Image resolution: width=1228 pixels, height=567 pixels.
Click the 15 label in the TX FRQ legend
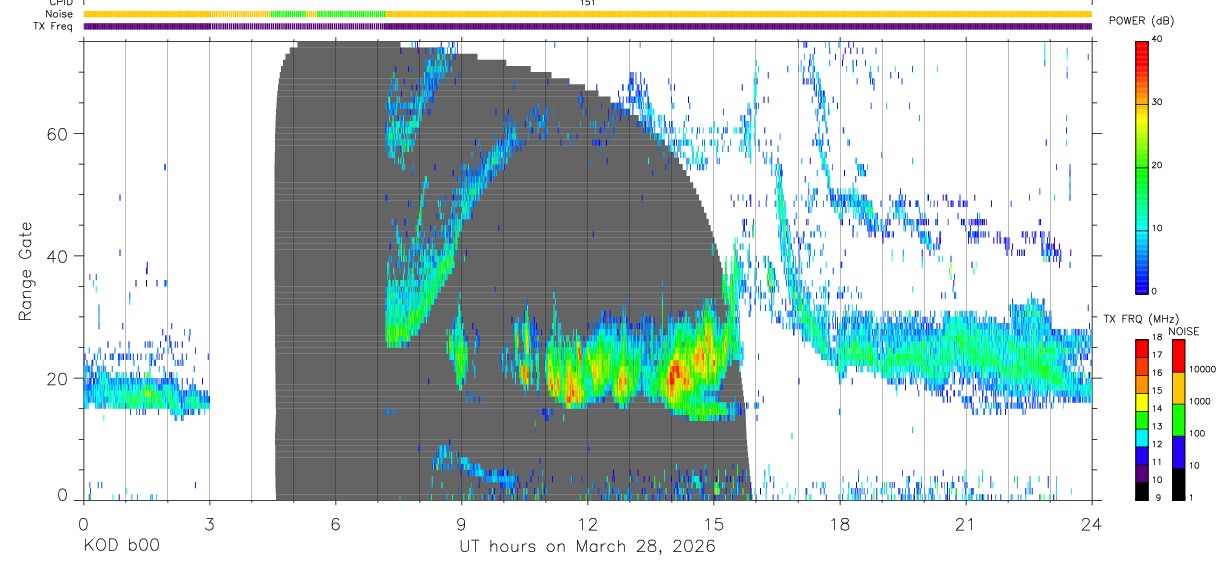click(1157, 390)
